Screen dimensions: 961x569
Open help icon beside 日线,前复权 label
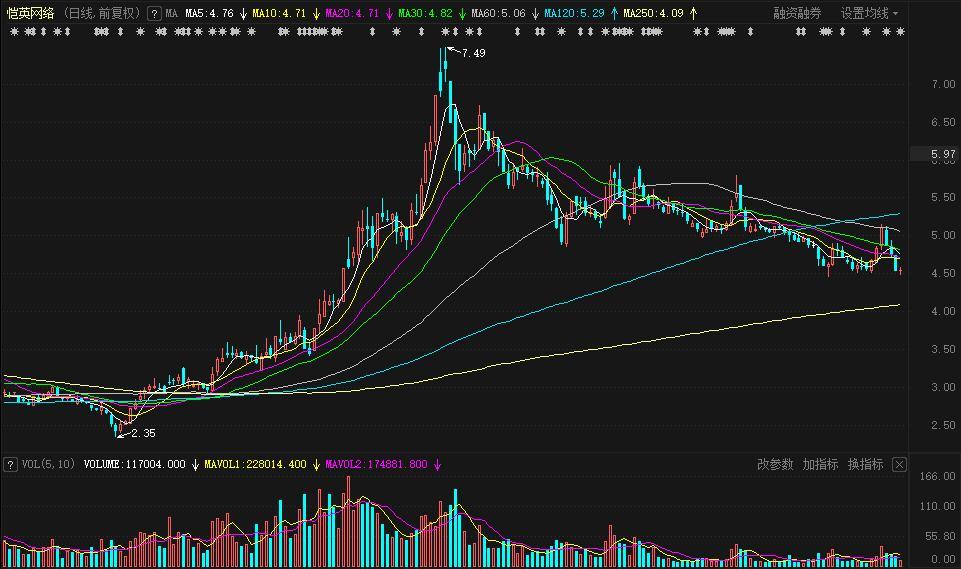(x=154, y=13)
